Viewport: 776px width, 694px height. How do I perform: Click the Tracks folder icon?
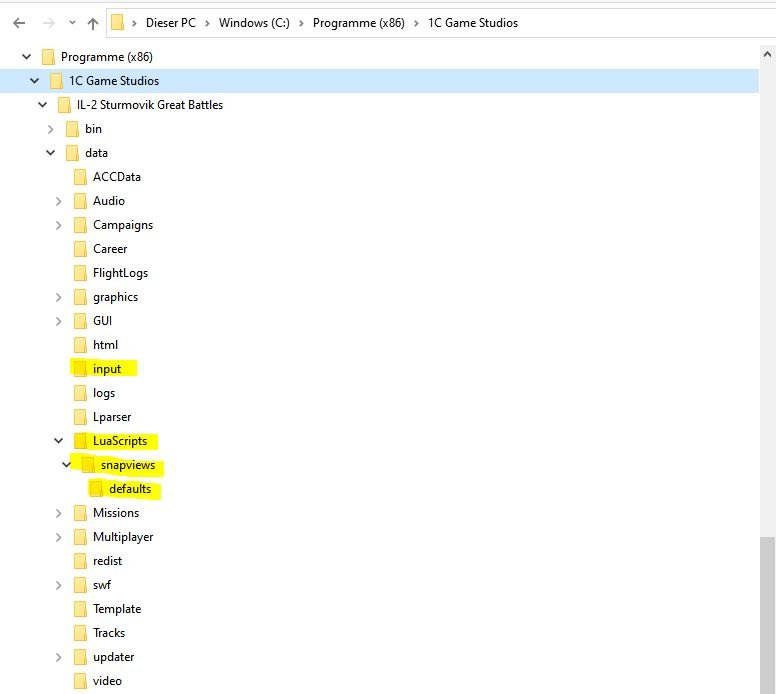pos(80,633)
